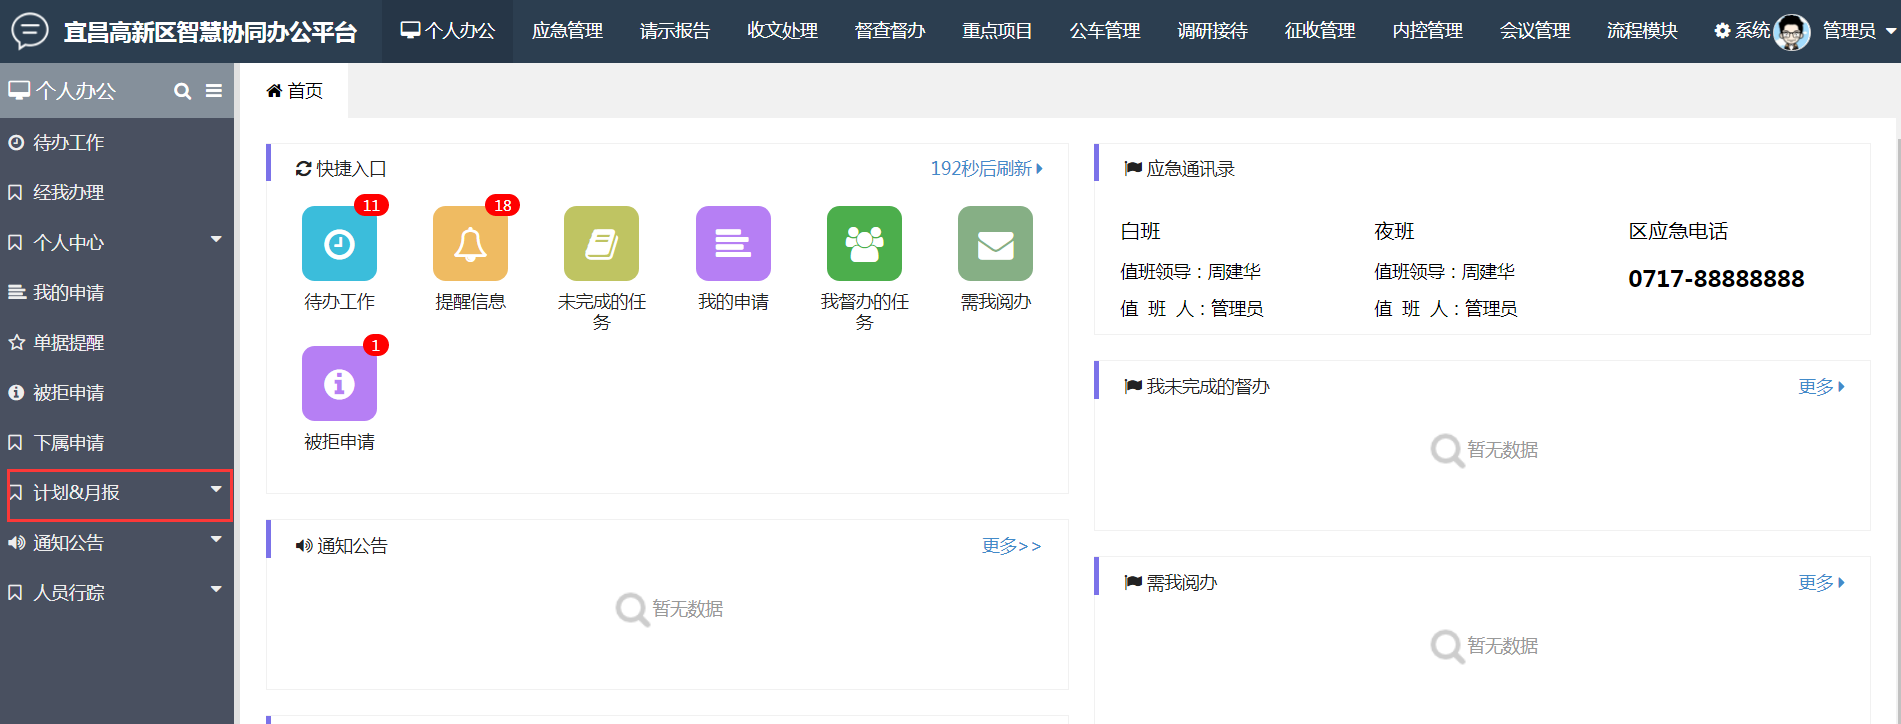The width and height of the screenshot is (1901, 724).
Task: Open 征收管理 top menu
Action: click(1320, 31)
